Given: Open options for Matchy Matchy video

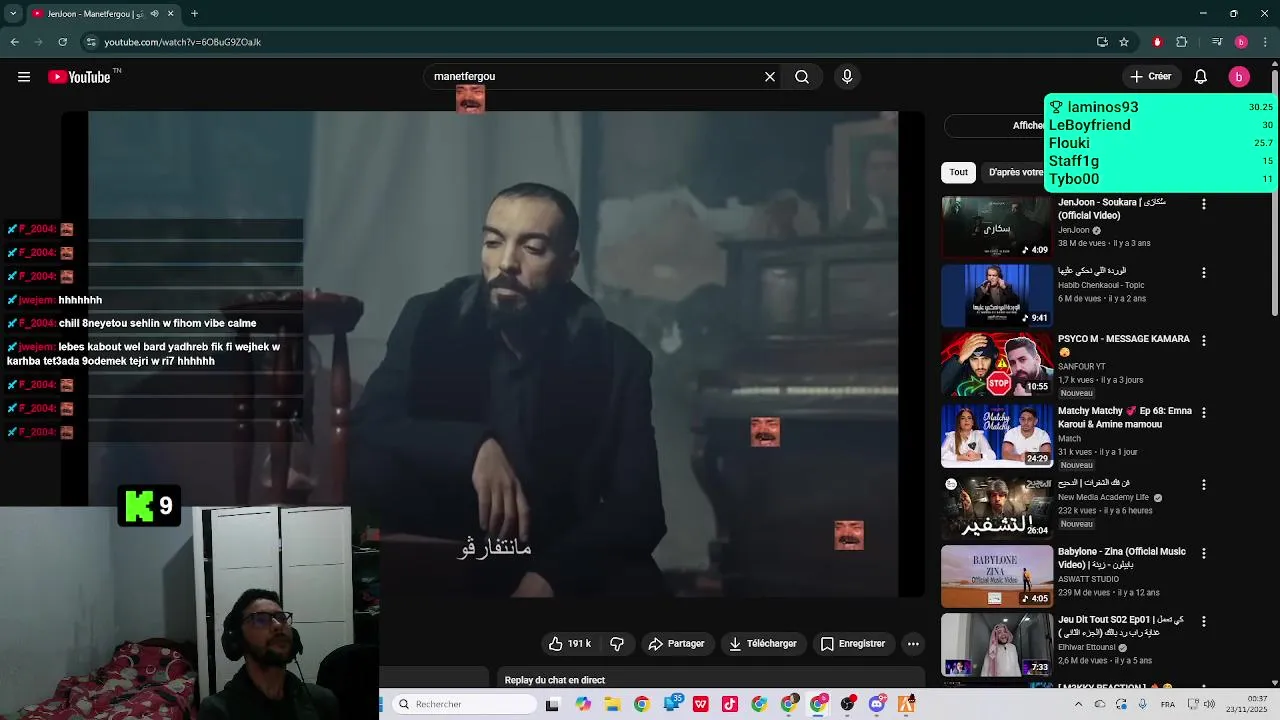Looking at the screenshot, I should (x=1203, y=412).
